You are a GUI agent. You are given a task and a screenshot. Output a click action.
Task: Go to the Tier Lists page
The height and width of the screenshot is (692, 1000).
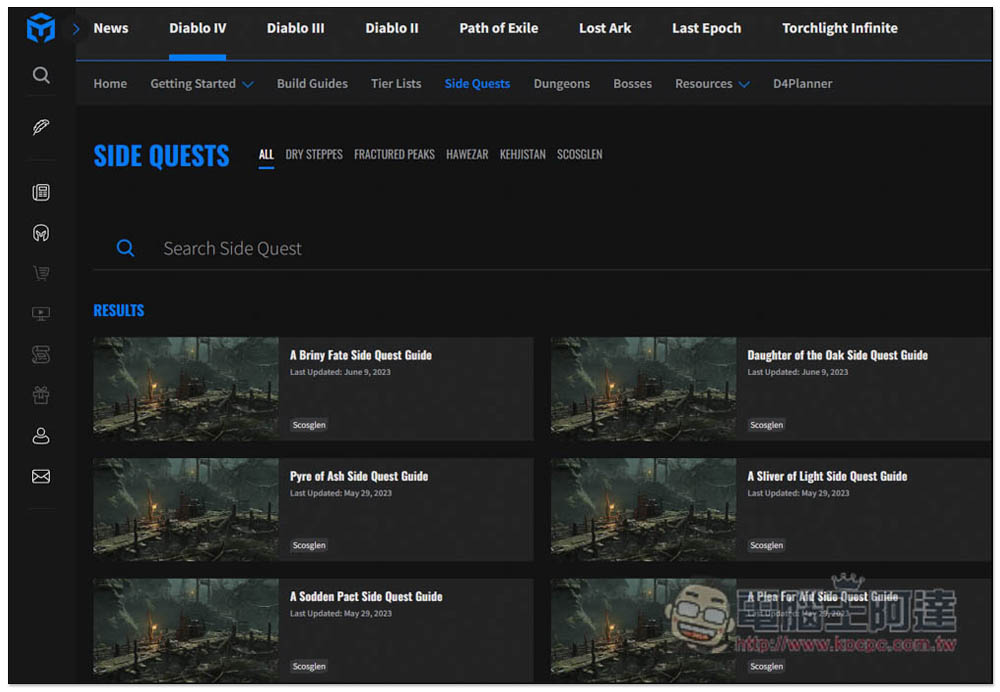click(x=396, y=84)
